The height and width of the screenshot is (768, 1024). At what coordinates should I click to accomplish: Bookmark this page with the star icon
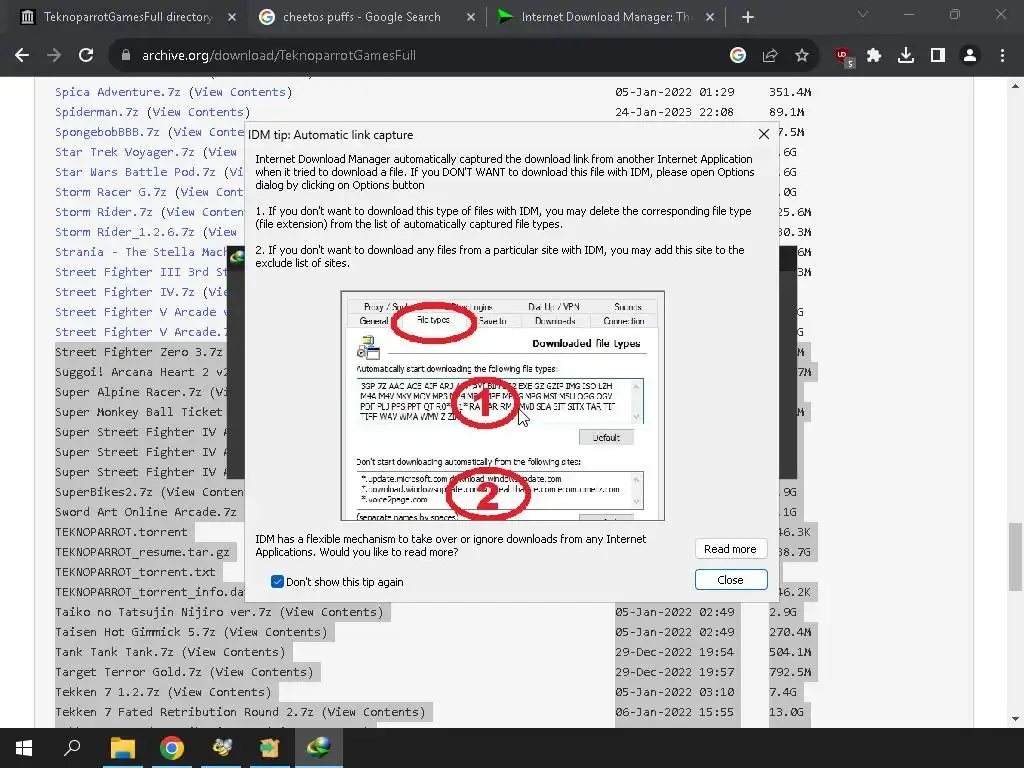point(802,56)
